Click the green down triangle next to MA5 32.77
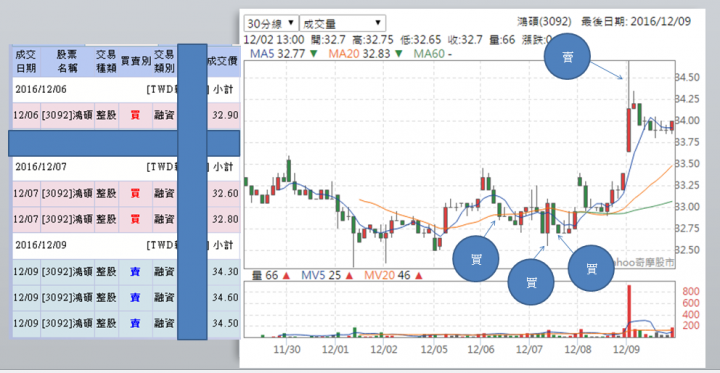 tap(314, 54)
